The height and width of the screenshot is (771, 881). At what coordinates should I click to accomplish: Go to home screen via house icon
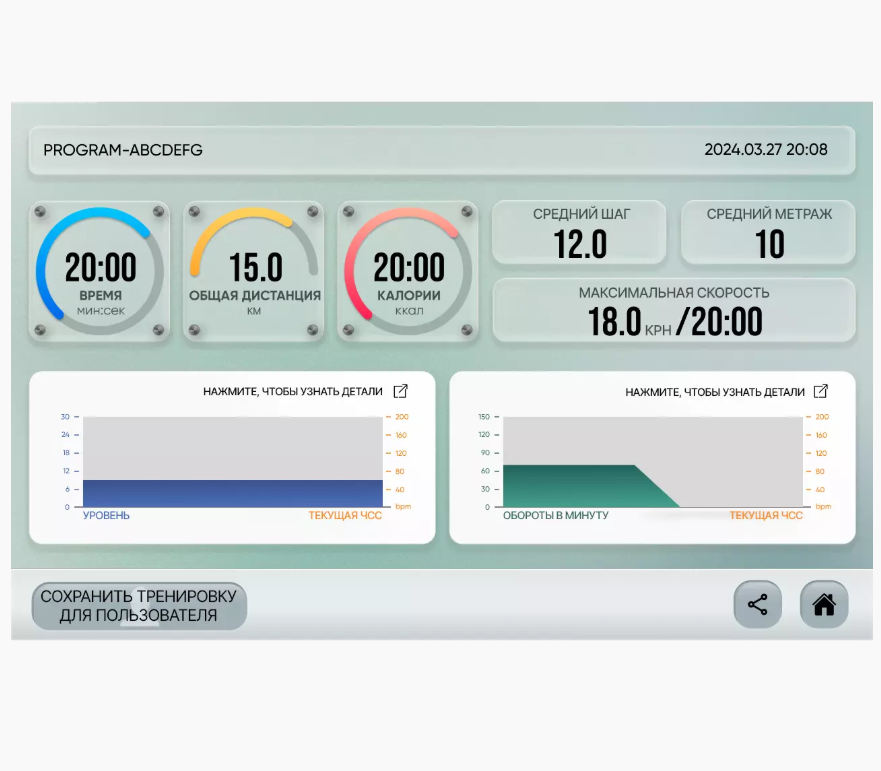(x=824, y=605)
